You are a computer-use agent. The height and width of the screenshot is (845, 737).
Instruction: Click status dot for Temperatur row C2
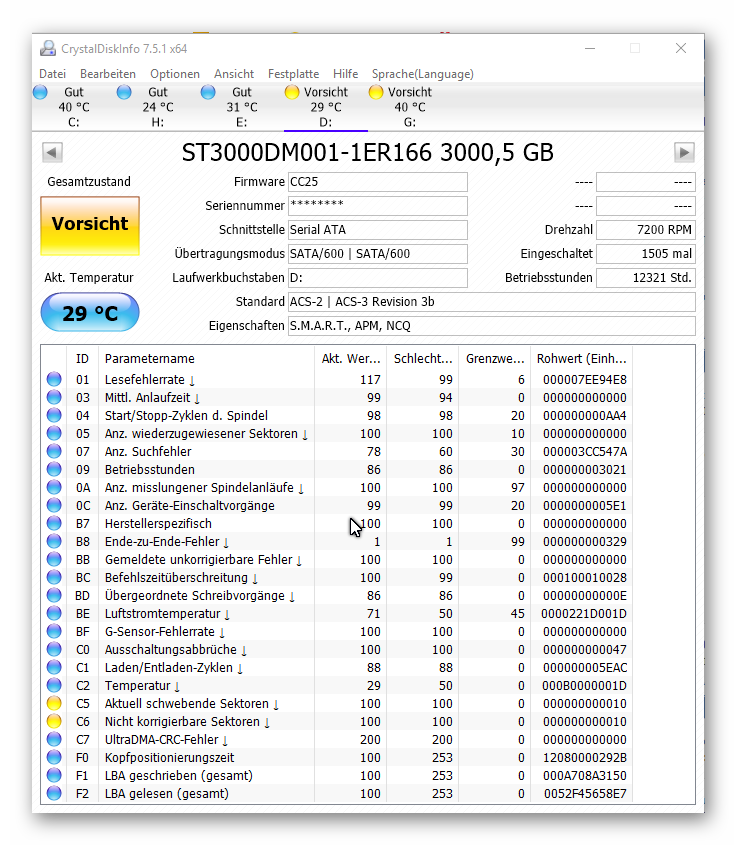(54, 685)
